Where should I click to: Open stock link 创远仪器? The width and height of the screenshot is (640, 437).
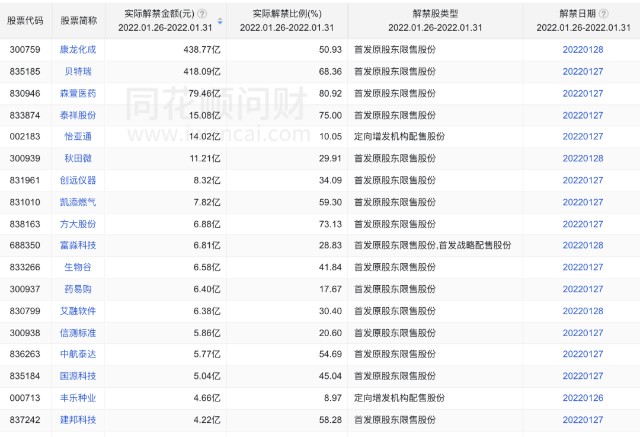(x=78, y=180)
